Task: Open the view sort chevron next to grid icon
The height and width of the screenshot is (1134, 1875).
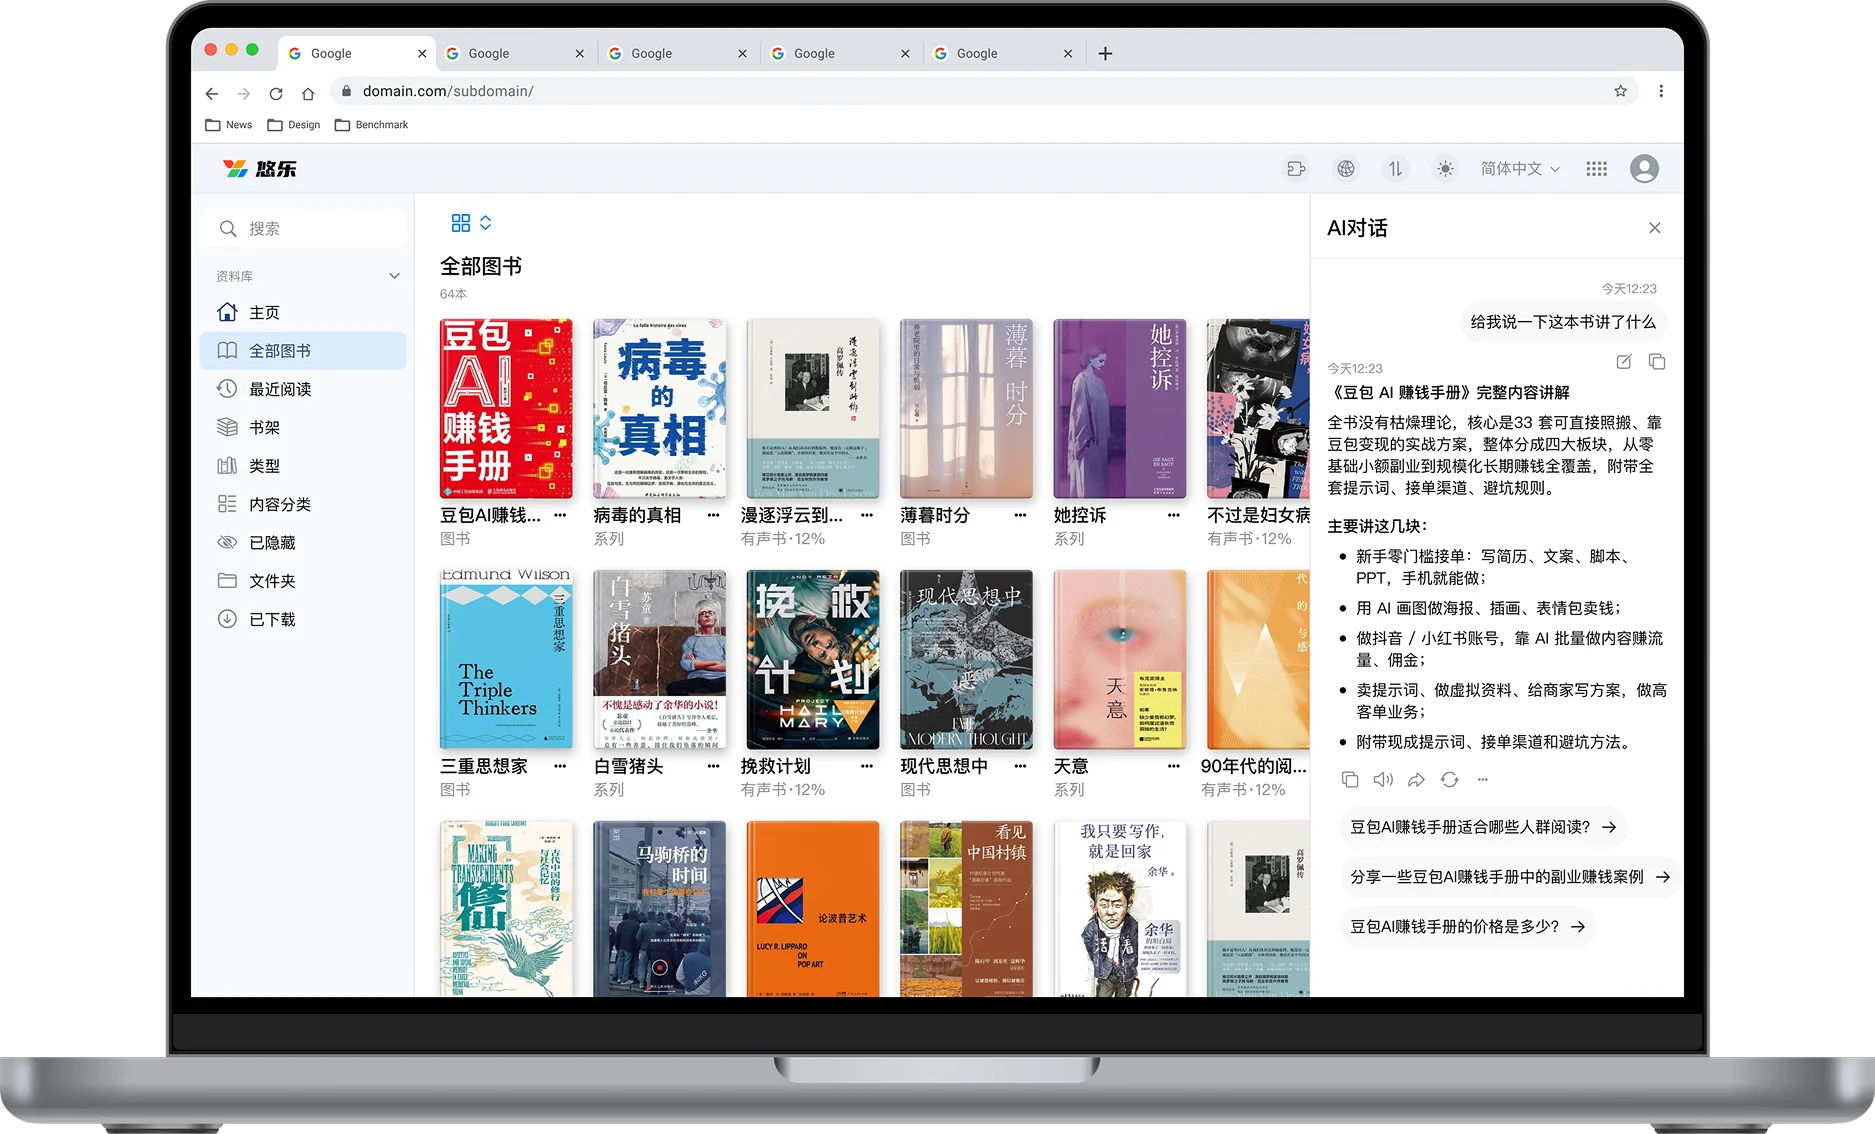Action: coord(486,223)
